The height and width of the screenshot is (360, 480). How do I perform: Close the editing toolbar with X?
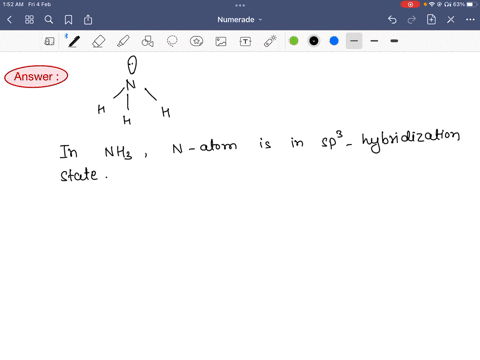tap(451, 20)
